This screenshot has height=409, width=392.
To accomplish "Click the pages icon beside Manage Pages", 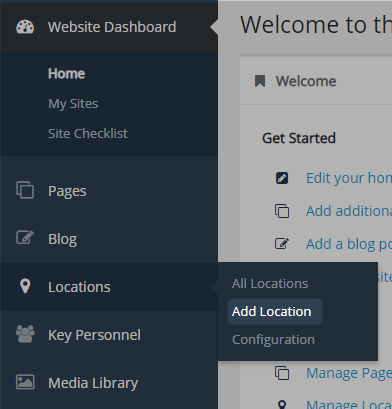I will click(x=282, y=373).
